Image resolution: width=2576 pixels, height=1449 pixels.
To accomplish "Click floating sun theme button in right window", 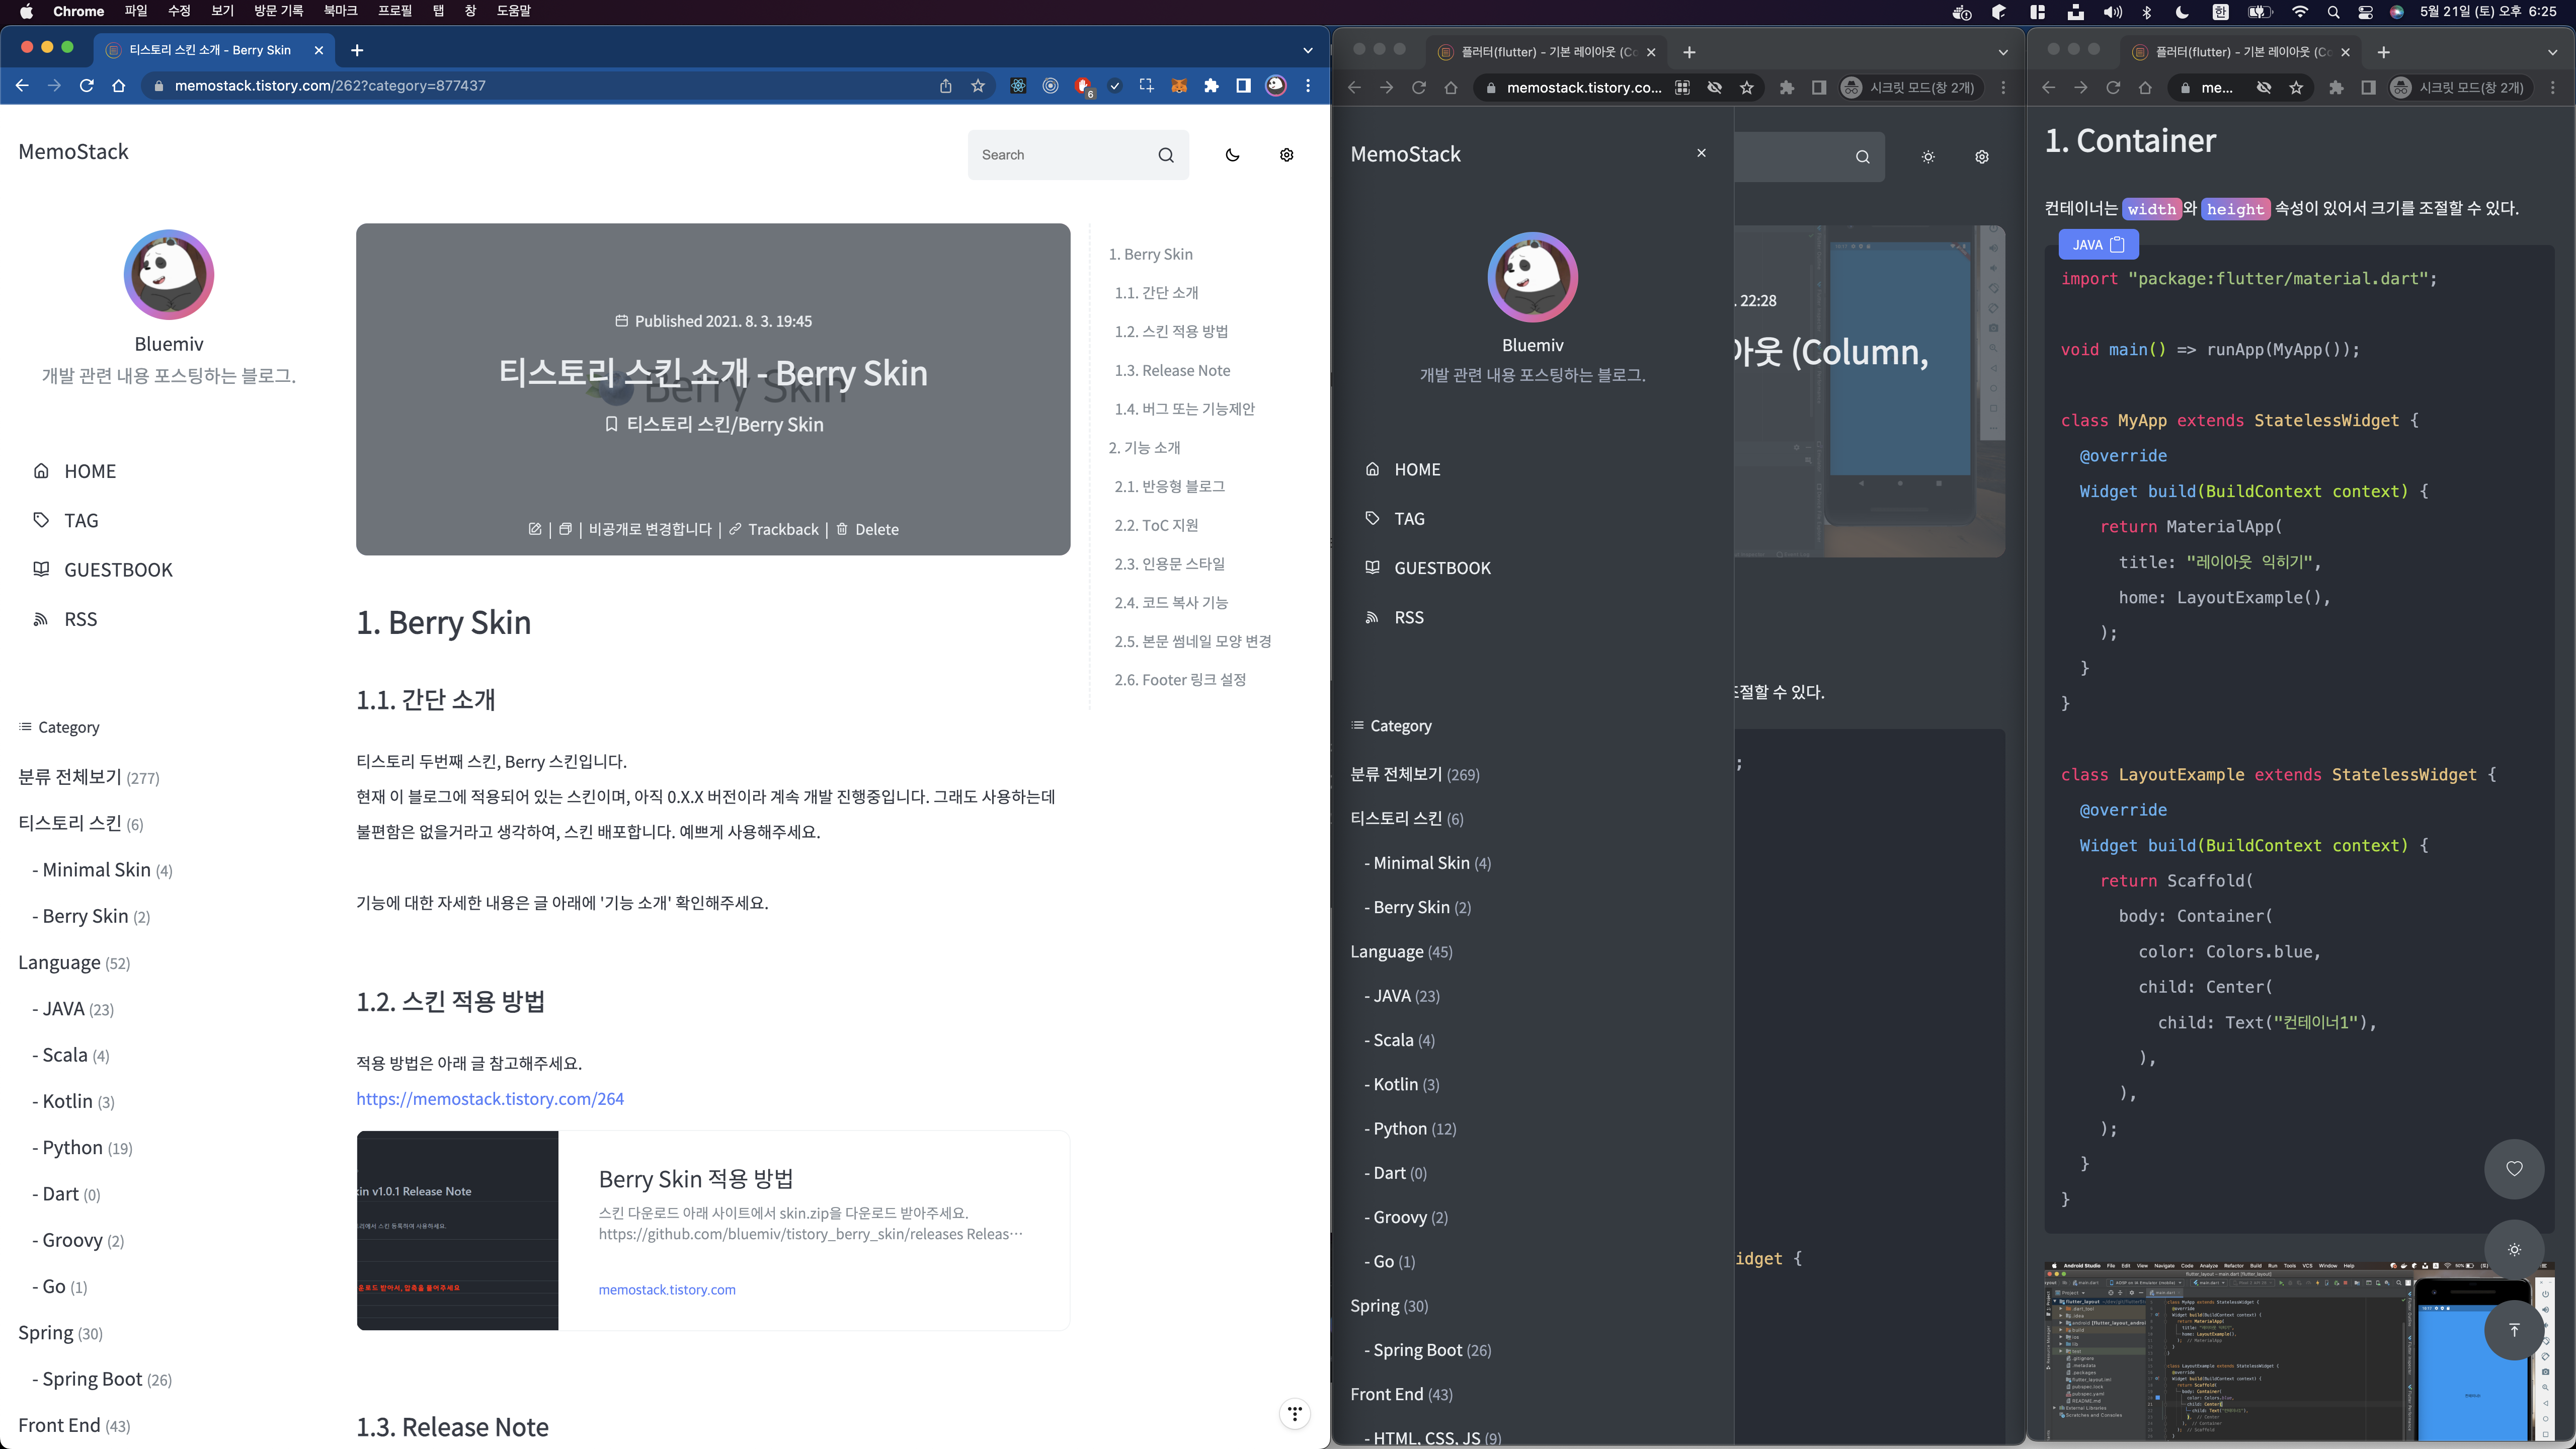I will tap(2514, 1249).
